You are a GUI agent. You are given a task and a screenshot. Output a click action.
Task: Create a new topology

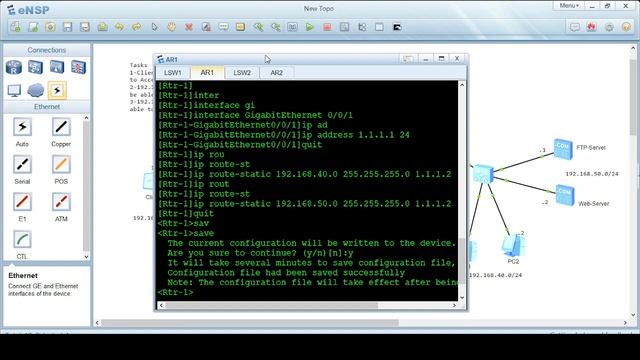coord(16,27)
